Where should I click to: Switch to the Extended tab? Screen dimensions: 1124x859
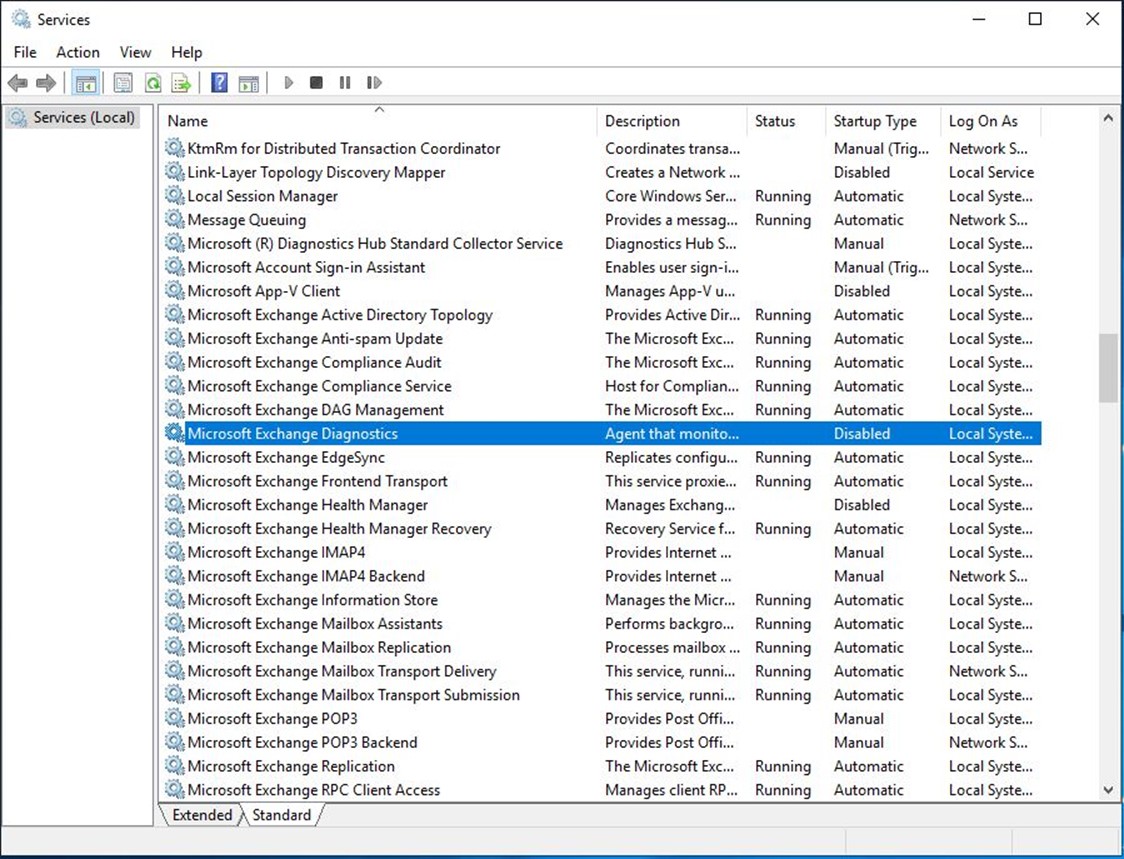click(x=201, y=815)
